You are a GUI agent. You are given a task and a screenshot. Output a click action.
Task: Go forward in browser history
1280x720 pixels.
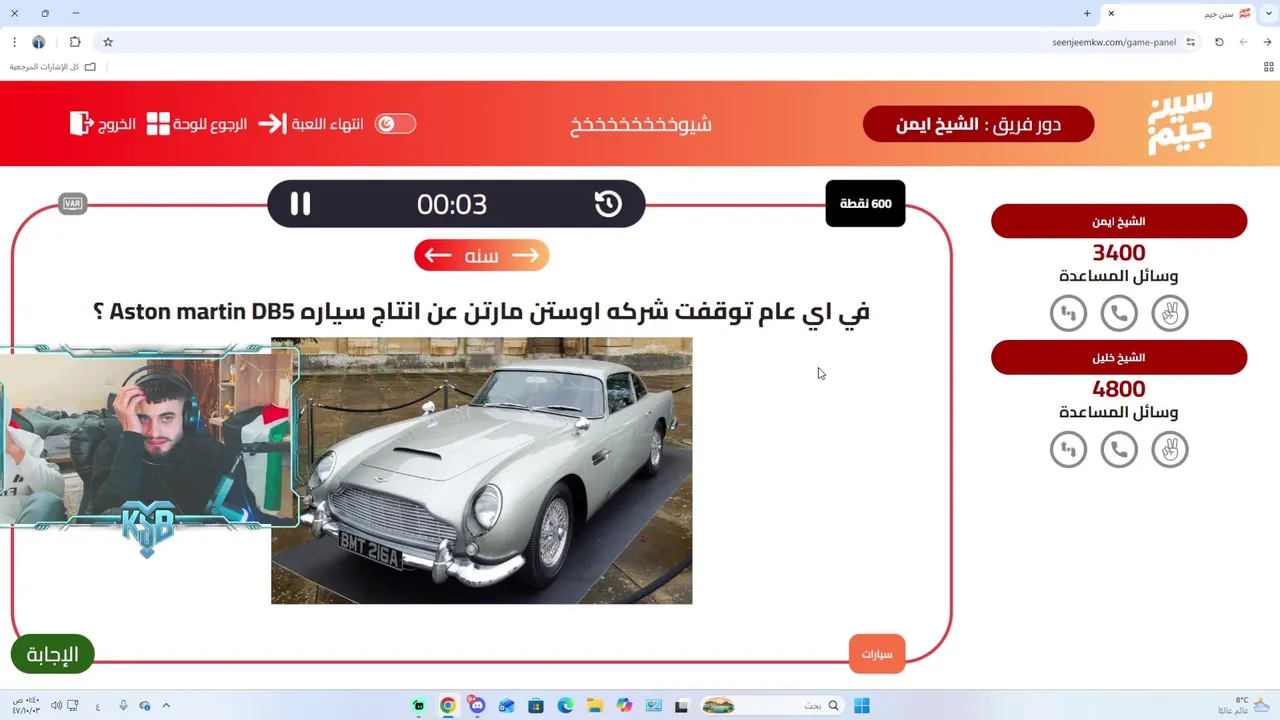pyautogui.click(x=1243, y=42)
